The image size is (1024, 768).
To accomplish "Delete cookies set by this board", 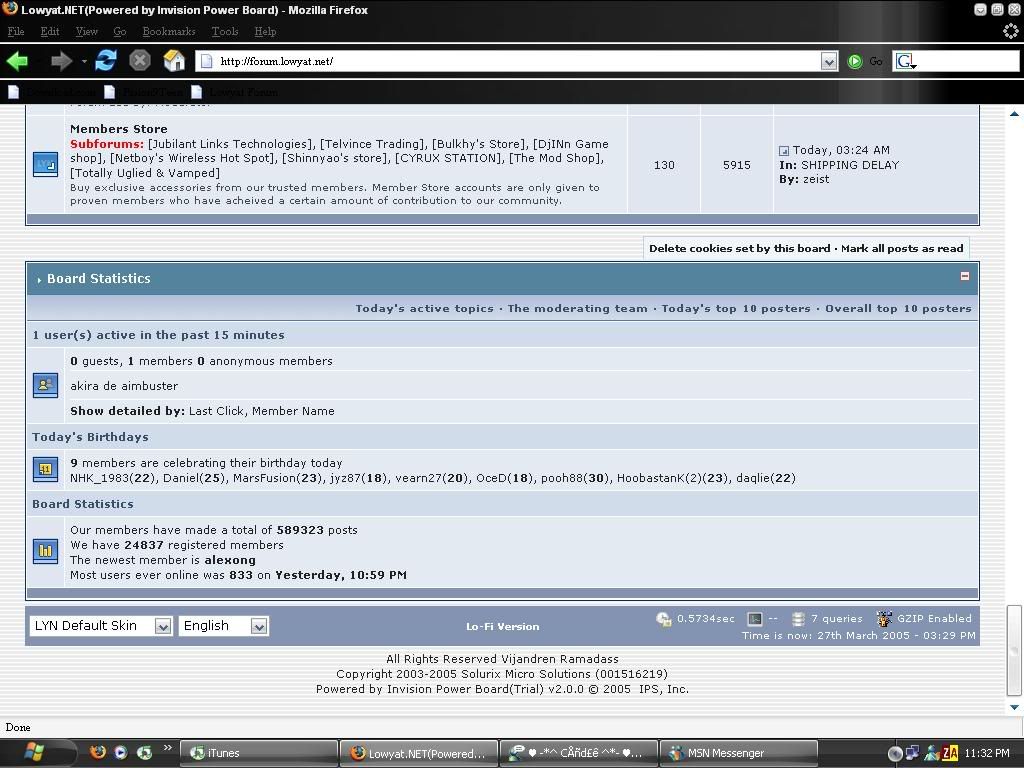I will click(x=739, y=248).
